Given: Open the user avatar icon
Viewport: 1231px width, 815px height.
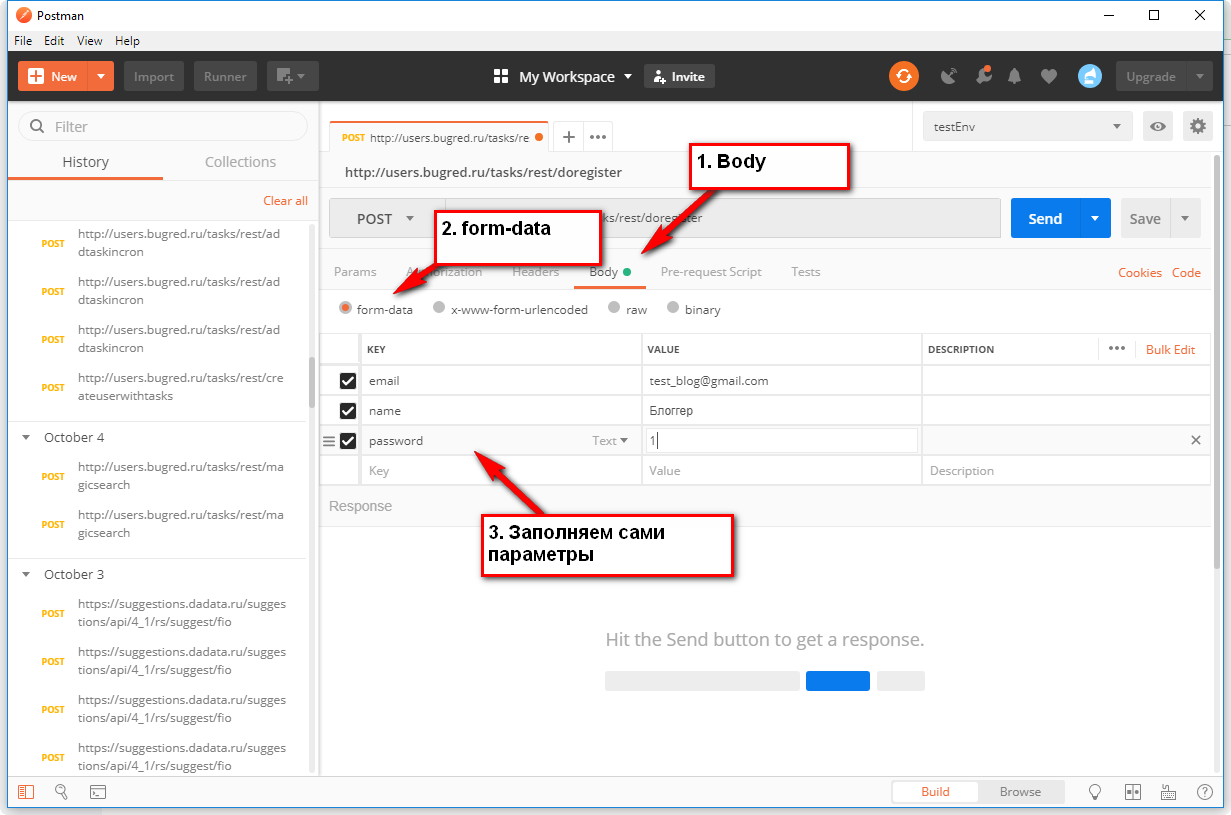Looking at the screenshot, I should [1090, 76].
